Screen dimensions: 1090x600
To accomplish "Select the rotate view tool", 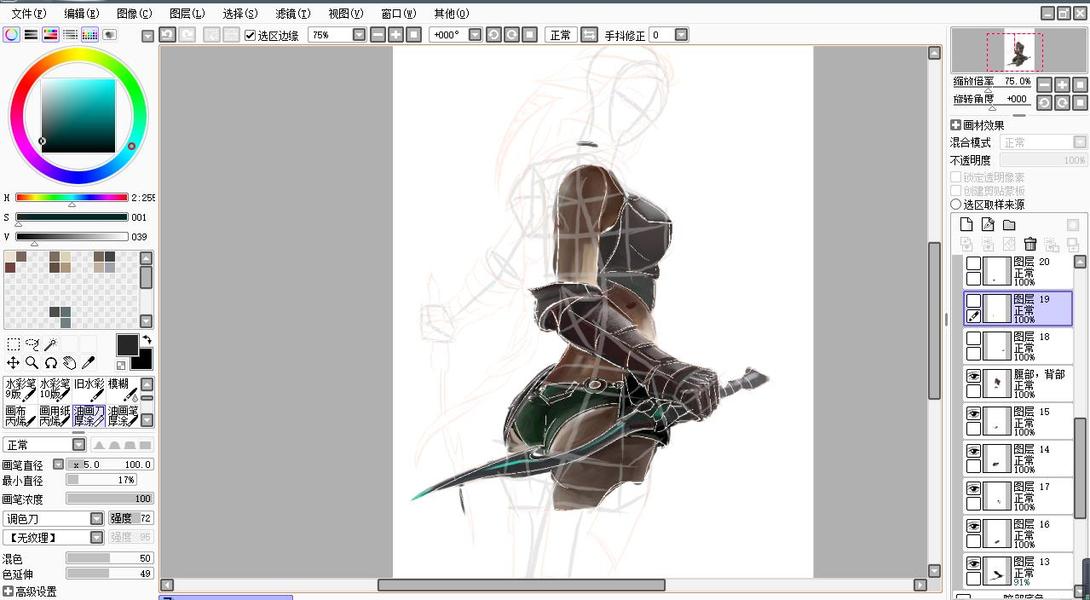I will pyautogui.click(x=51, y=362).
